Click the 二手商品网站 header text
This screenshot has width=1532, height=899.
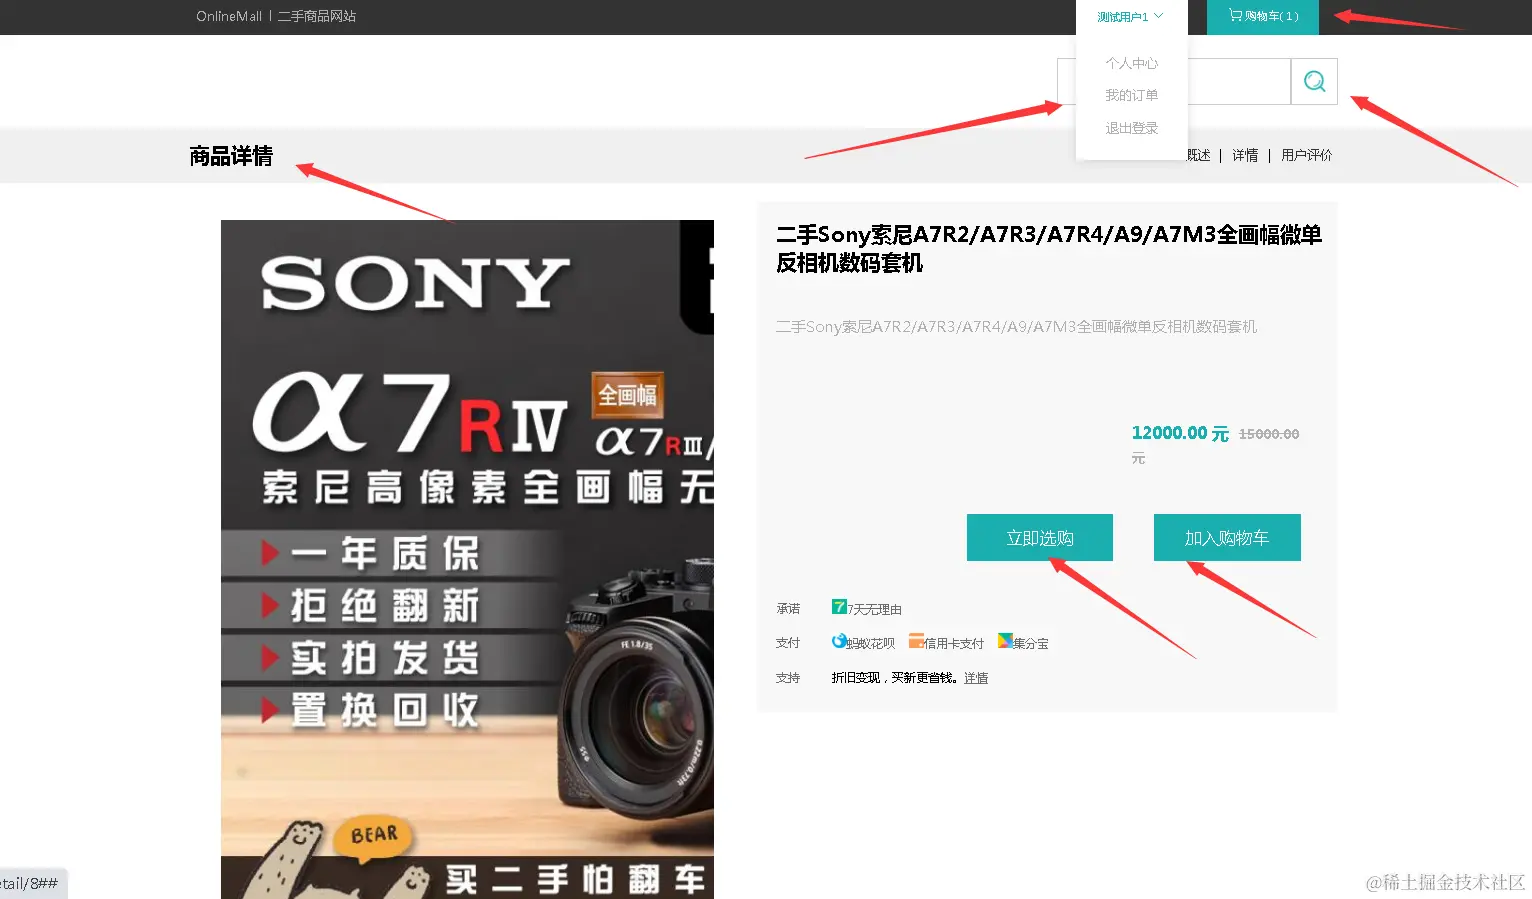(317, 16)
